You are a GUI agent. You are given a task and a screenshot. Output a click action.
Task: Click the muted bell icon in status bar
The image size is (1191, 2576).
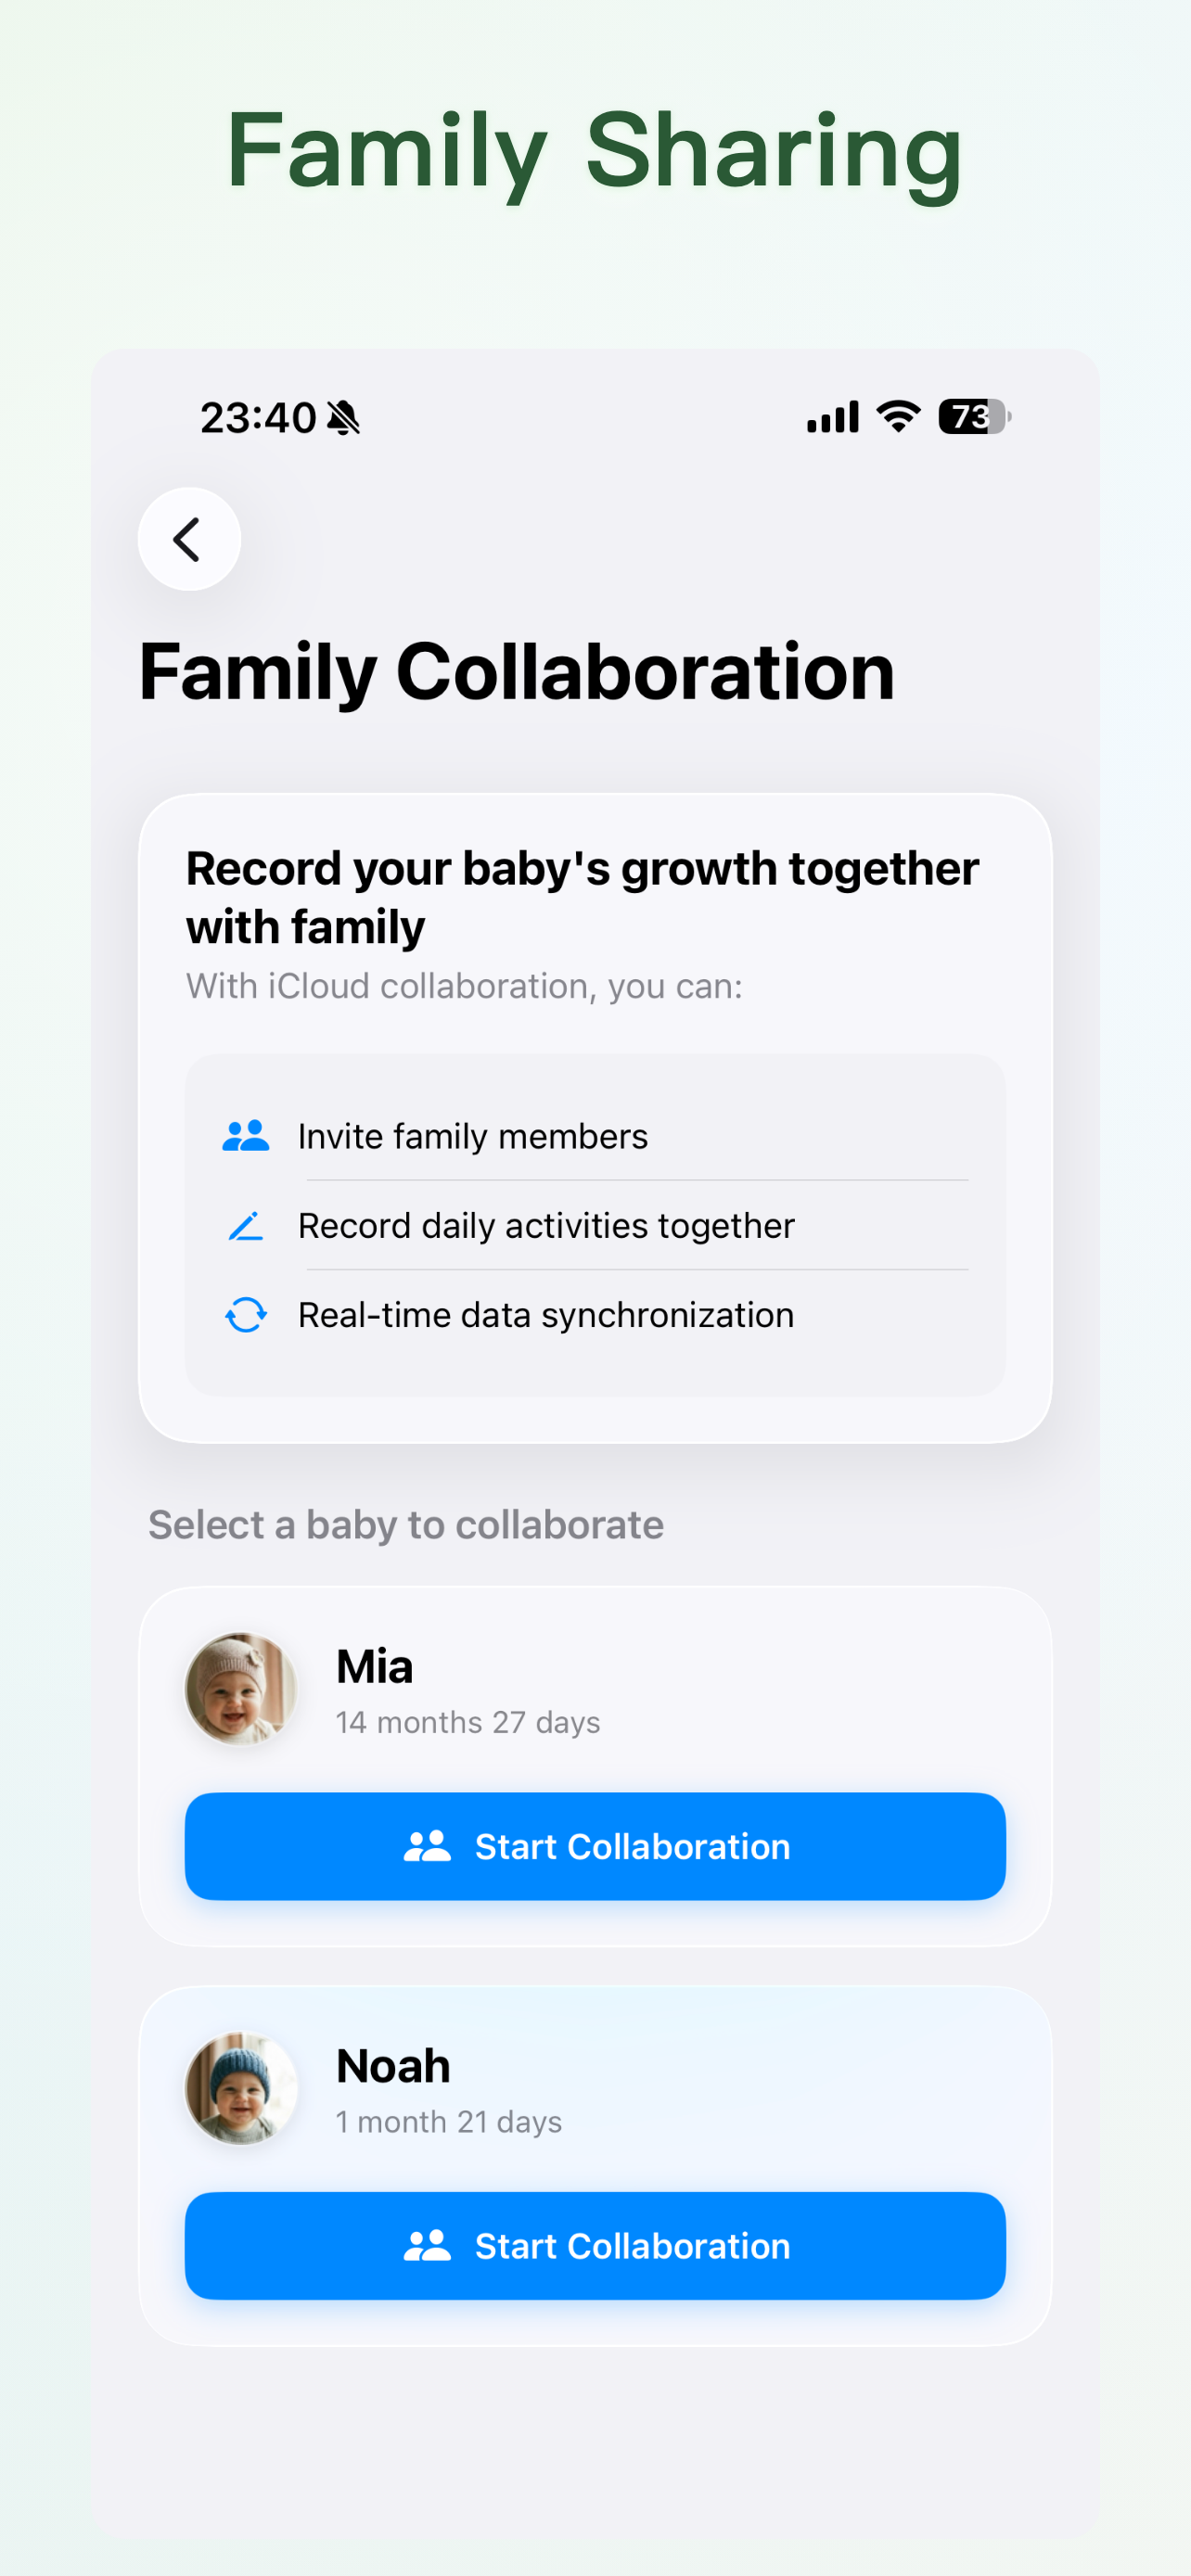343,417
